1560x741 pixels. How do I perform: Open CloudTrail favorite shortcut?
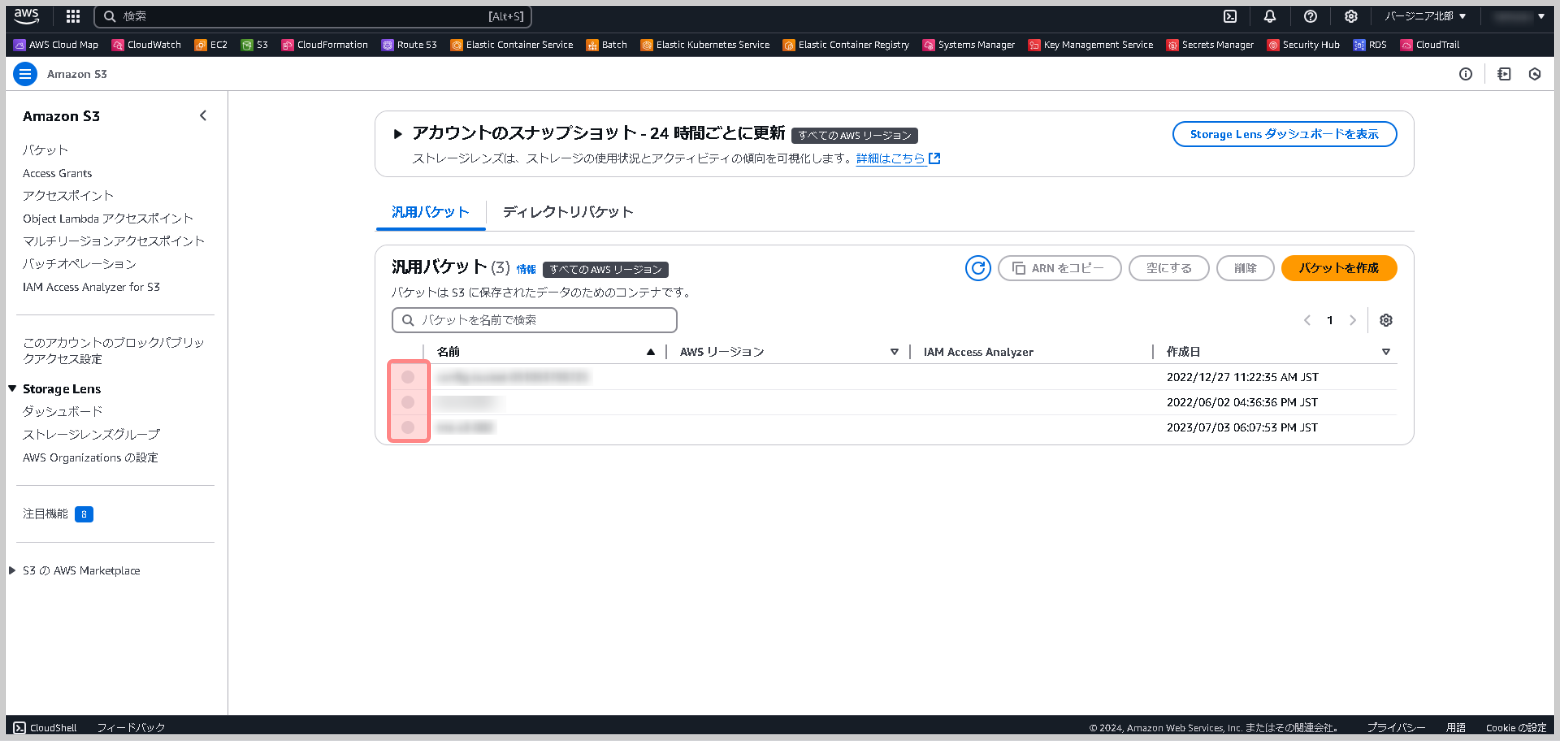pos(1431,45)
